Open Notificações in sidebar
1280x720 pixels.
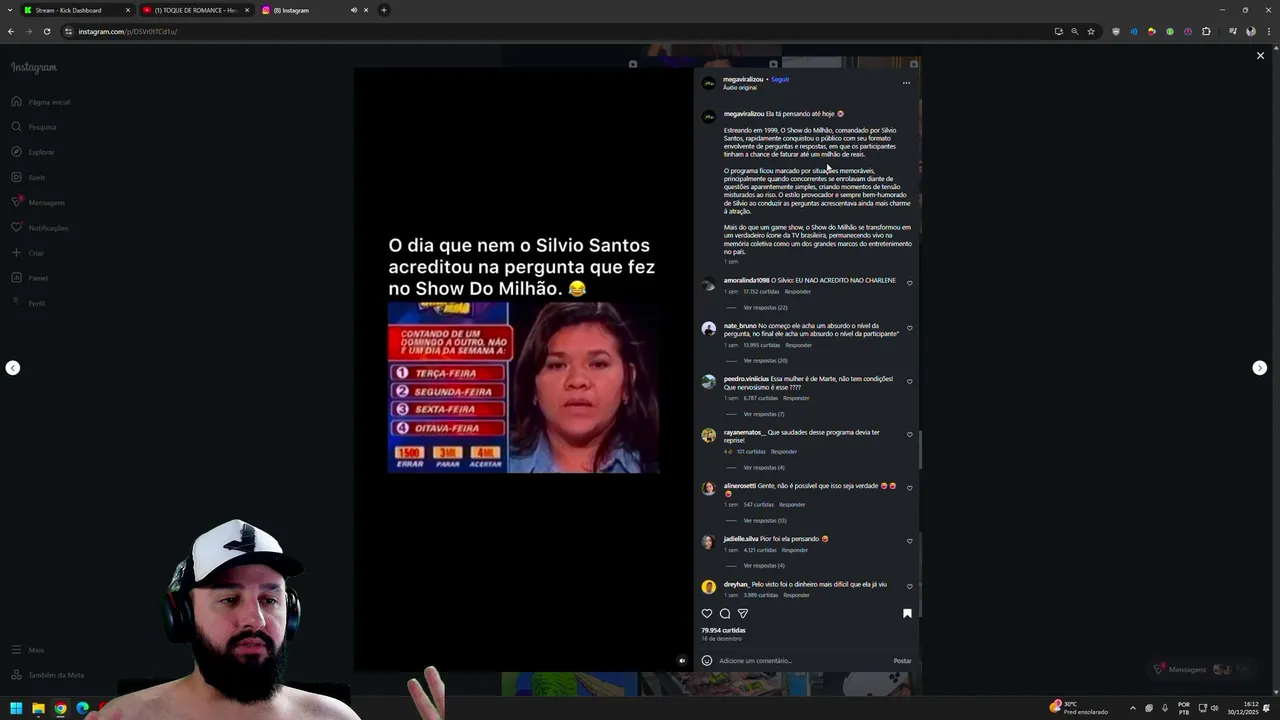(40, 228)
